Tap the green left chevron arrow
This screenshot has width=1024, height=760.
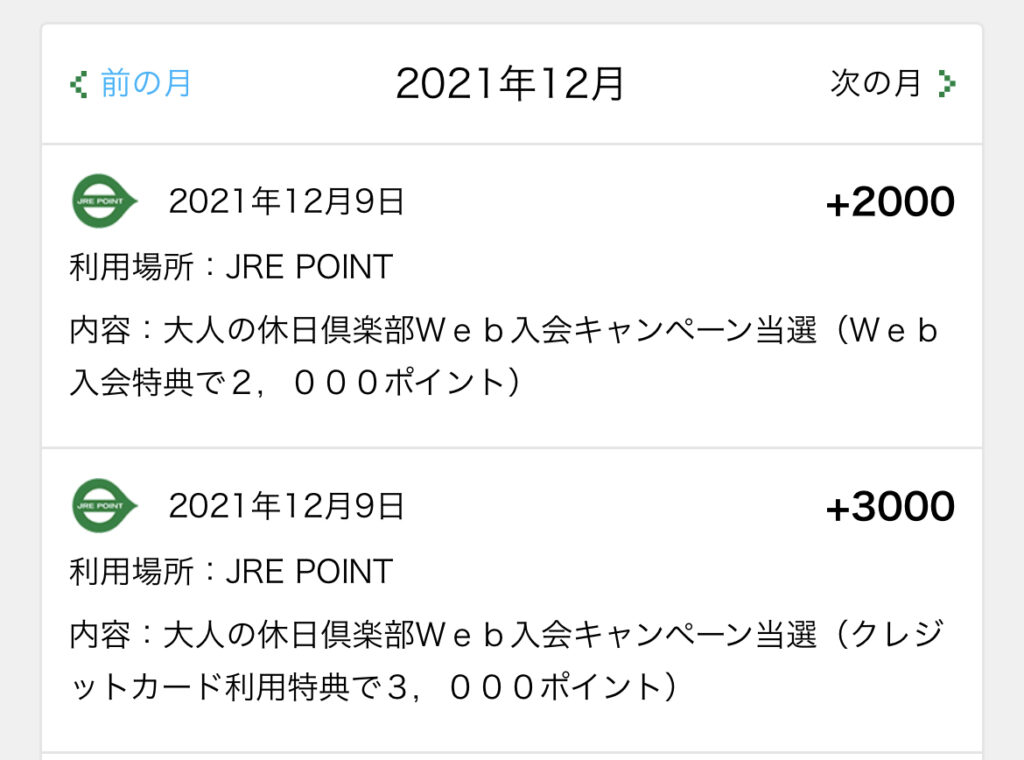pyautogui.click(x=78, y=84)
